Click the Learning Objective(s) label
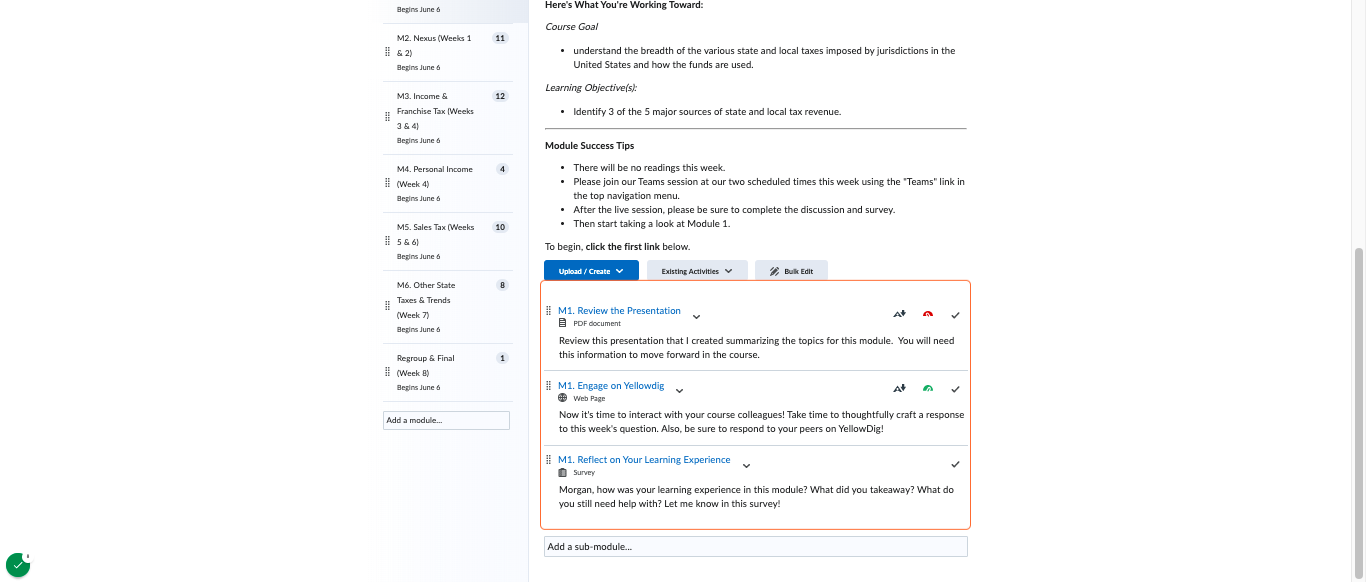Screen dimensions: 1366x582 coord(591,88)
